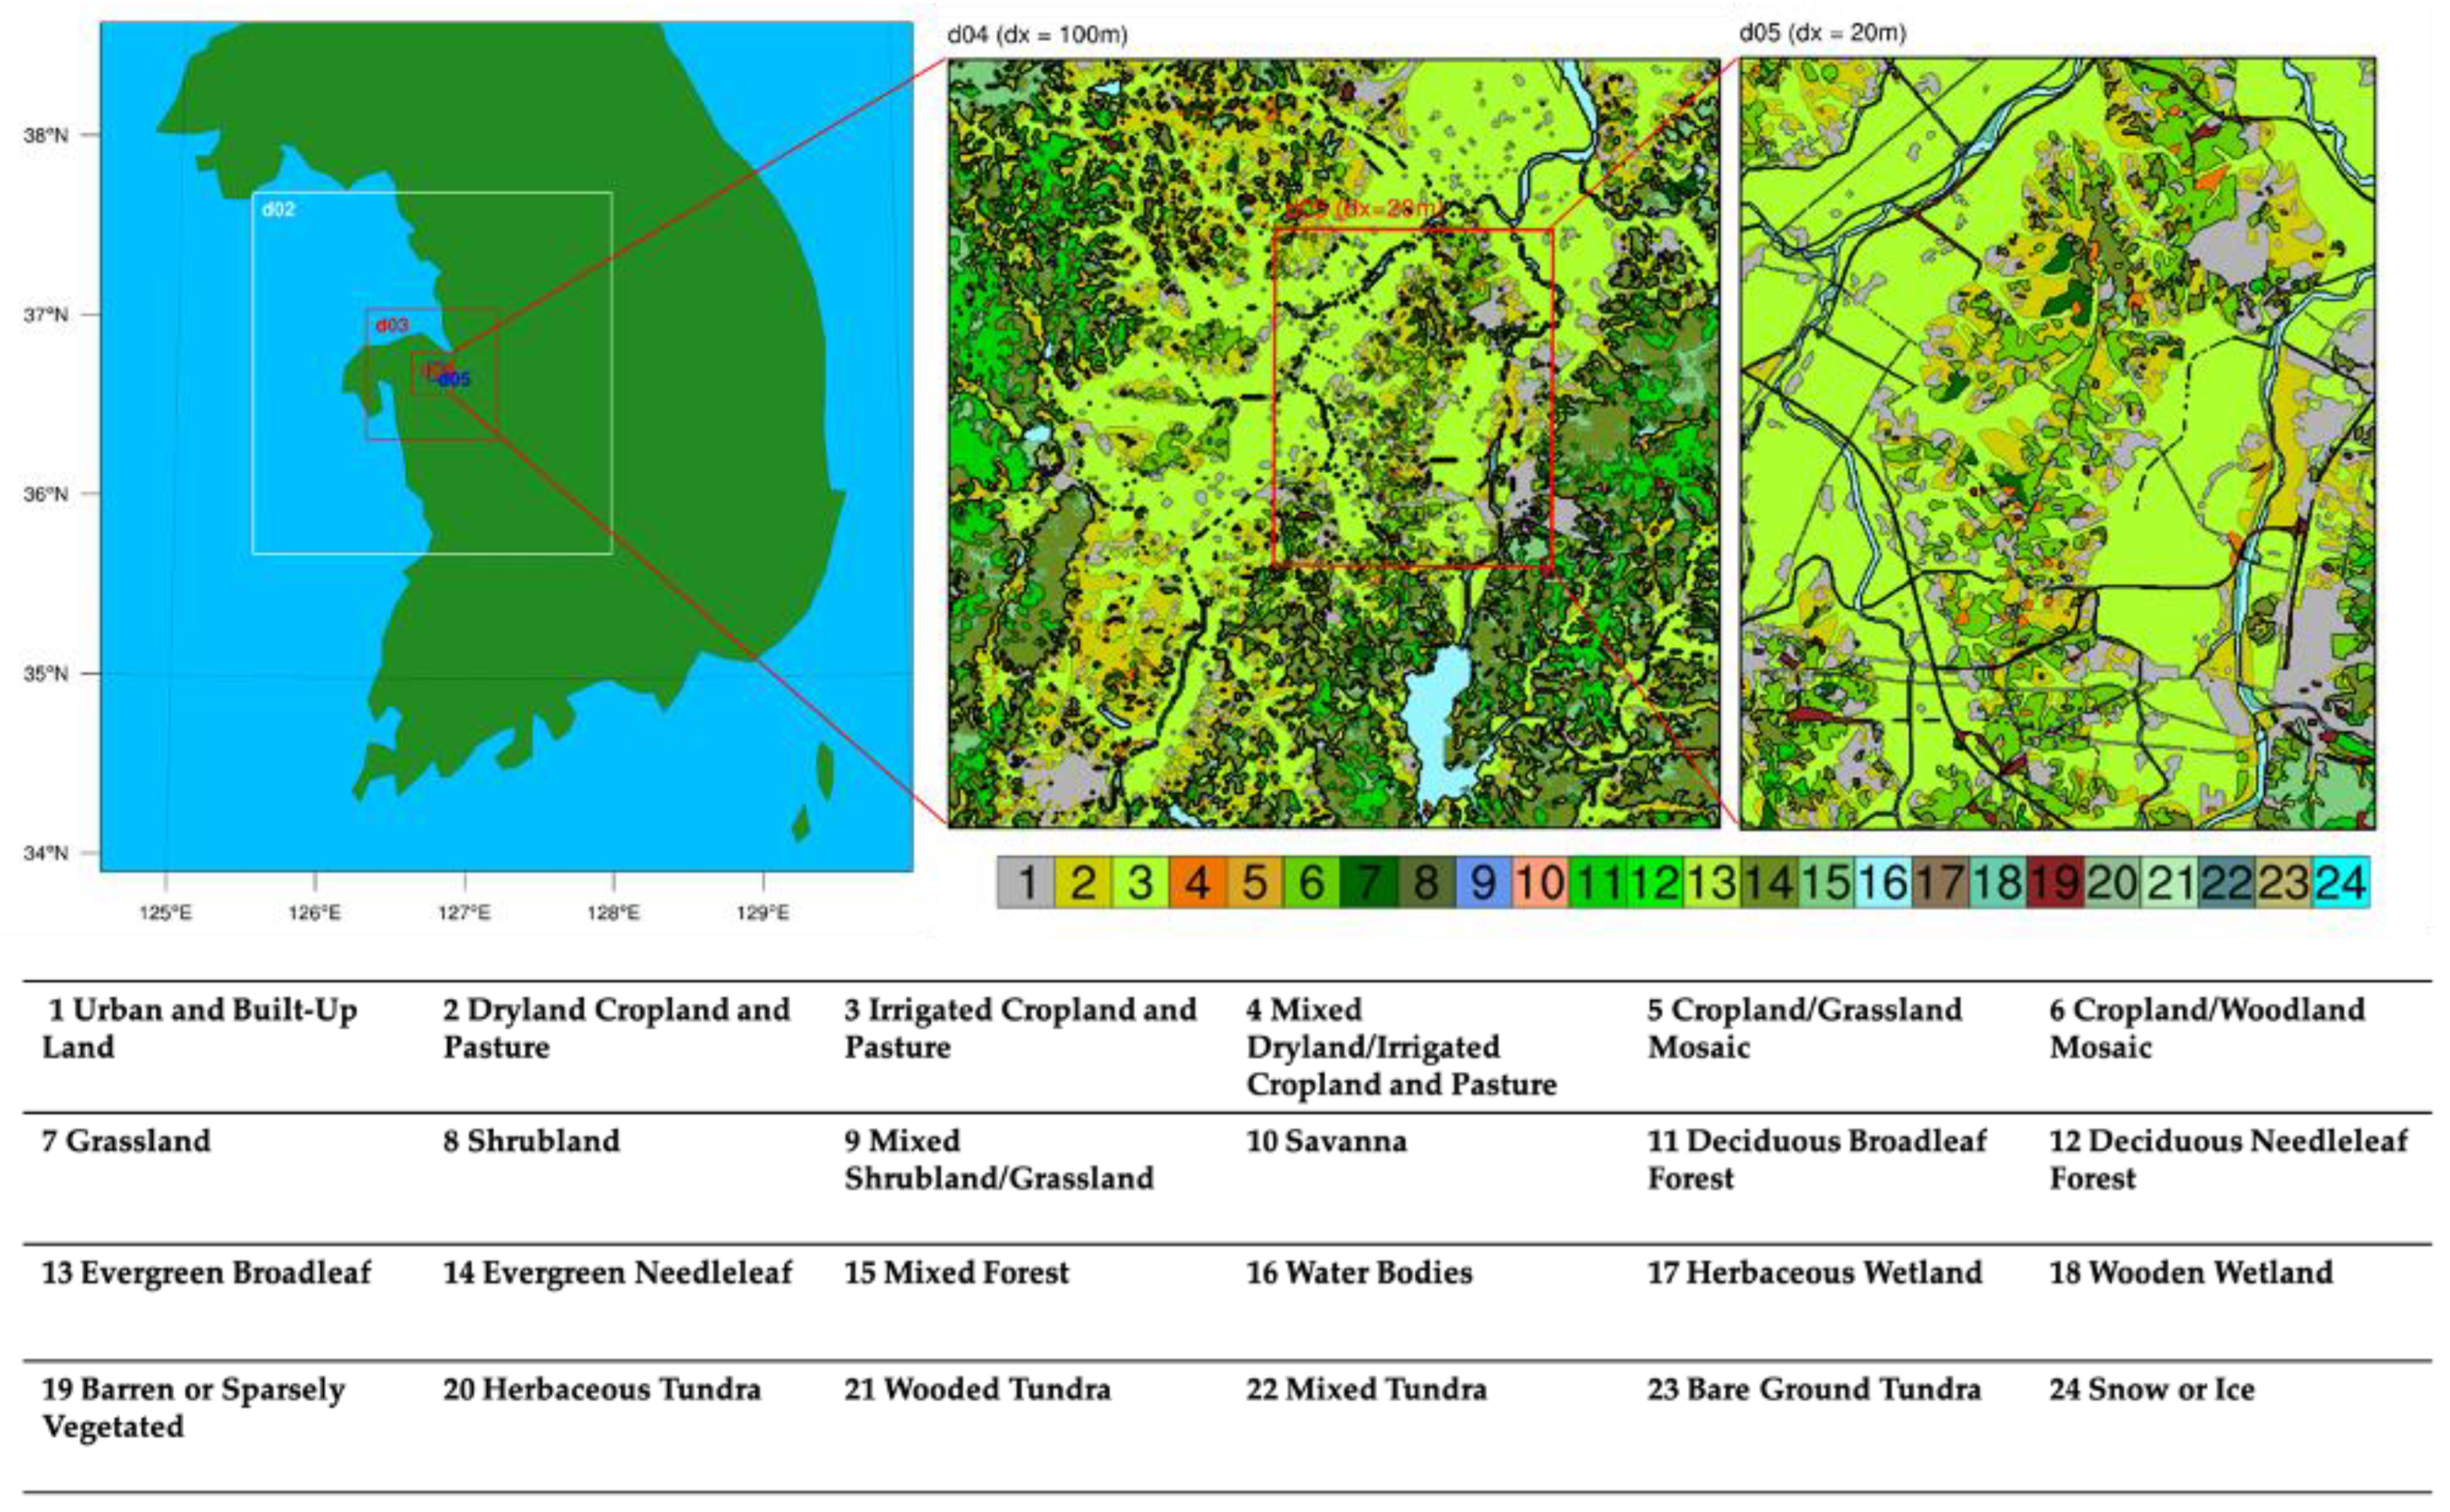The image size is (2450, 1512).
Task: Click the brown swatch numbered 17
Action: coord(1940,882)
